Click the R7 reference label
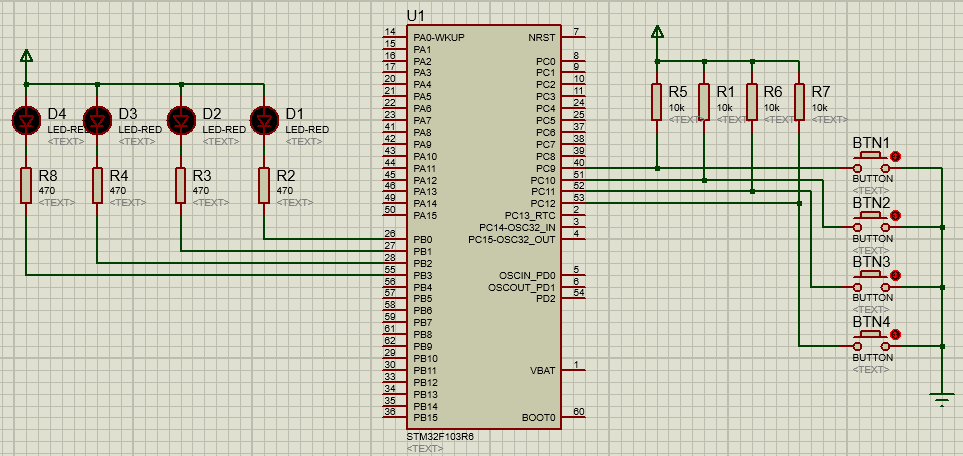This screenshot has width=963, height=456. click(x=821, y=92)
